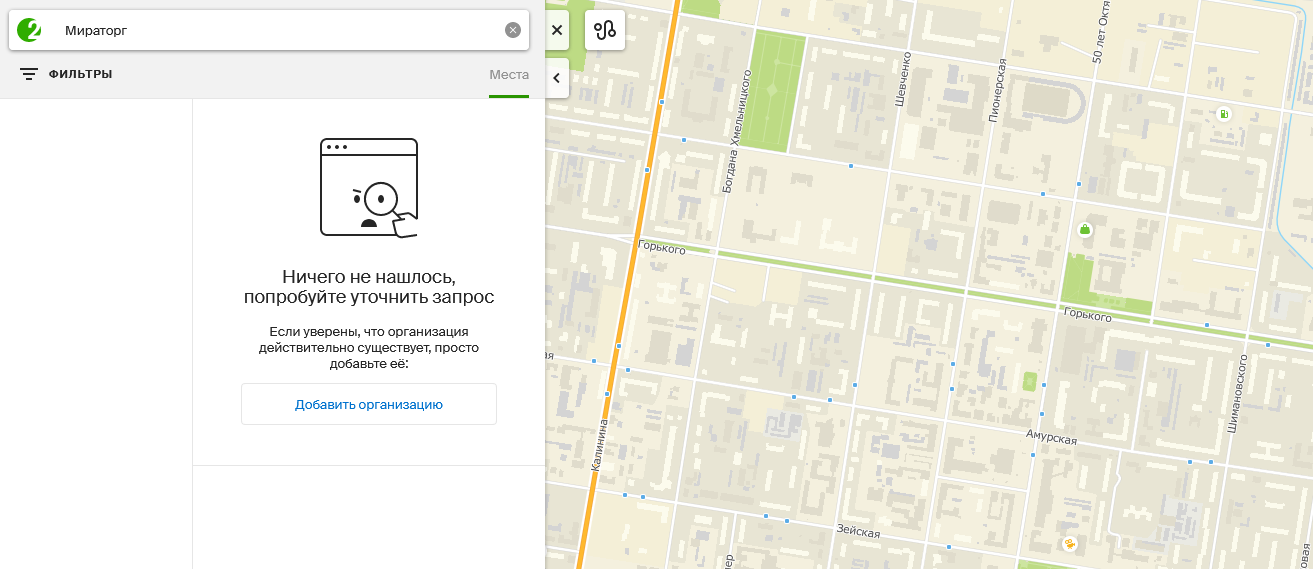Switch to the Места tab
The height and width of the screenshot is (569, 1313).
pos(509,75)
